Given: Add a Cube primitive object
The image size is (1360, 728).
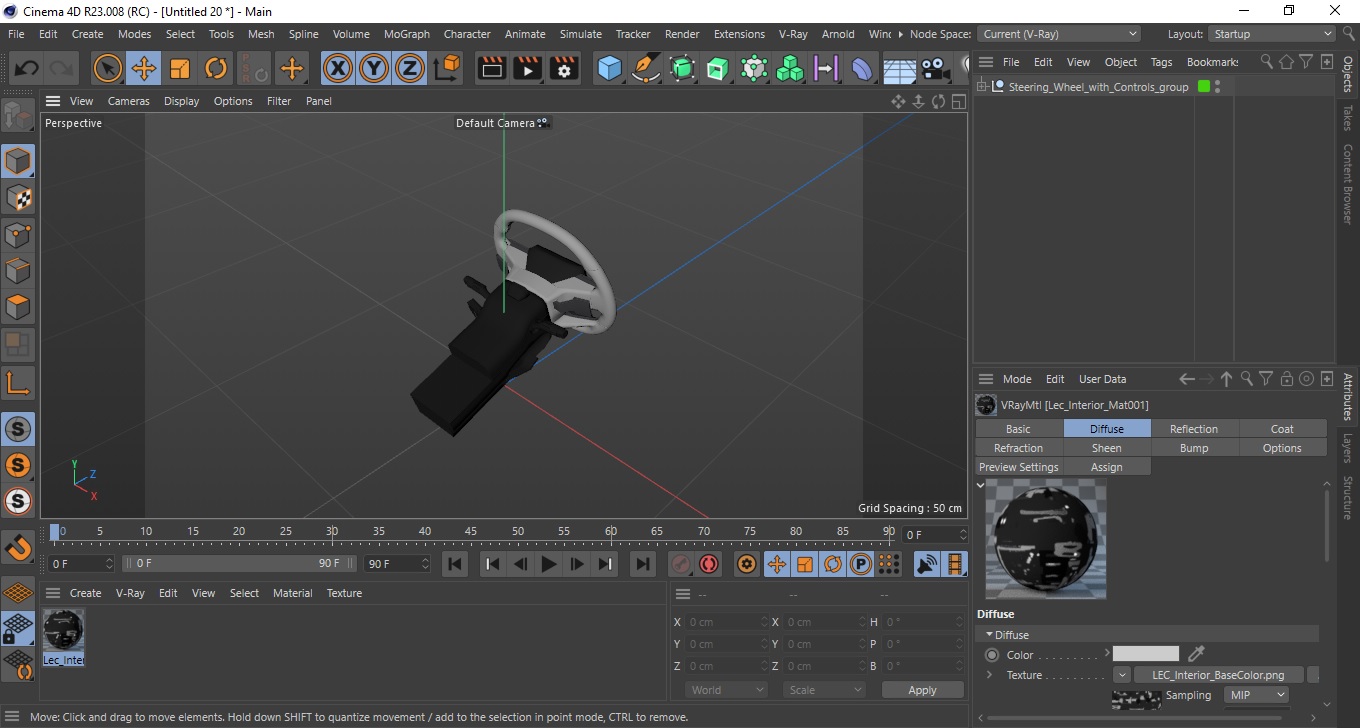Looking at the screenshot, I should click(x=610, y=69).
